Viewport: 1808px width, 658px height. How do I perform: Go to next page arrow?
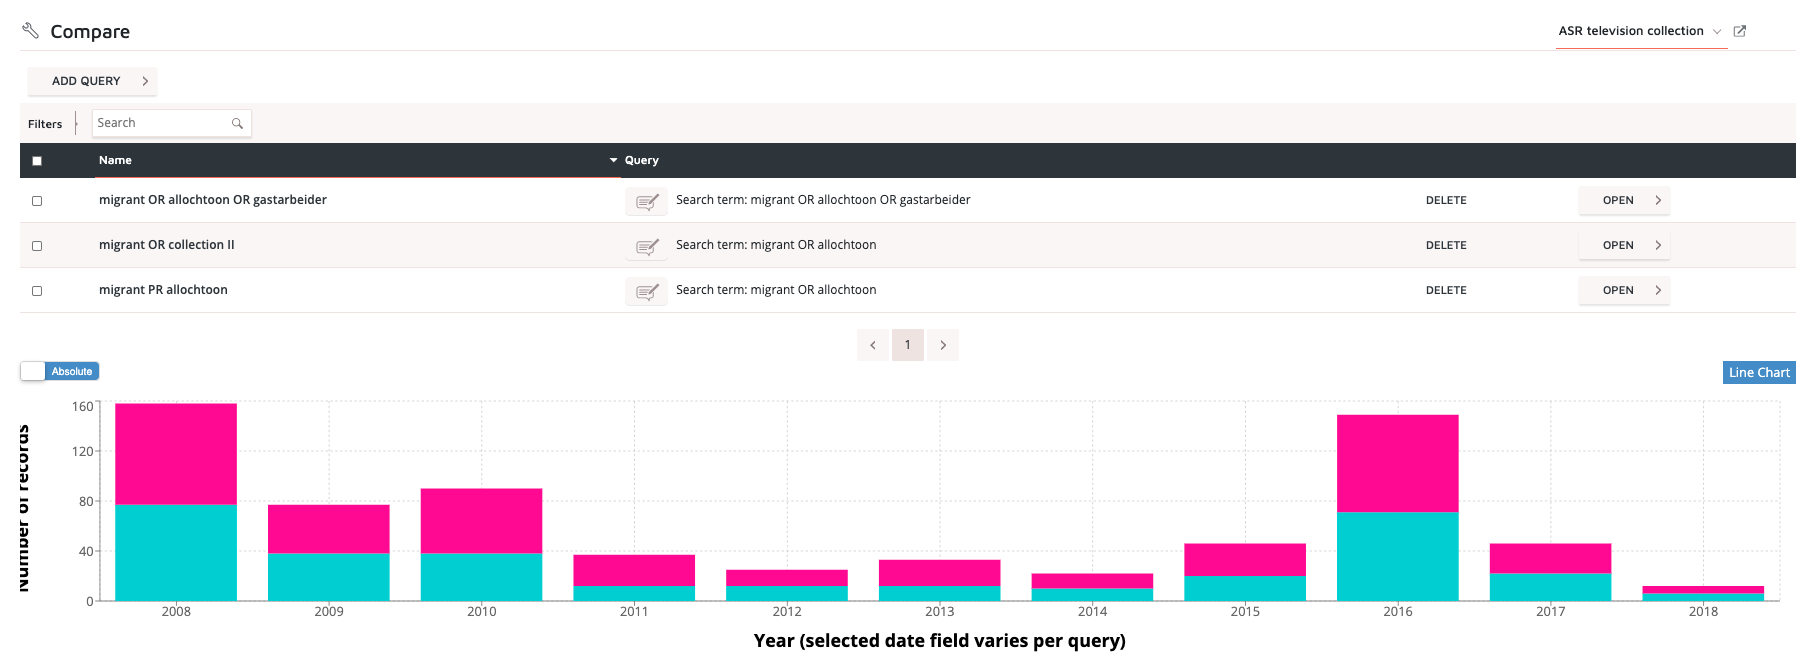pyautogui.click(x=943, y=345)
